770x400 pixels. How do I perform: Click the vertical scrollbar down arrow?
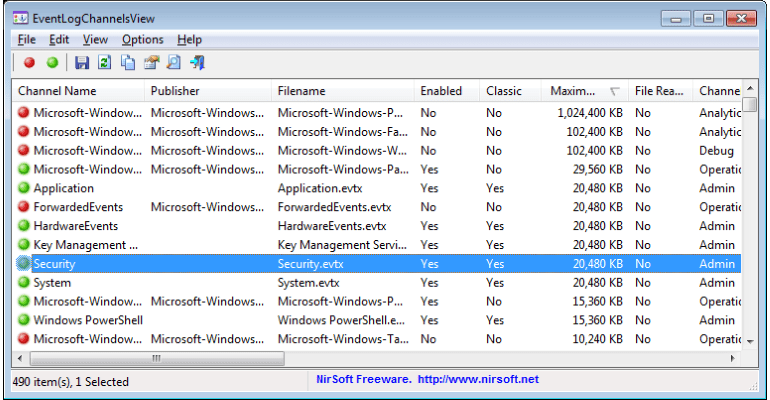749,341
